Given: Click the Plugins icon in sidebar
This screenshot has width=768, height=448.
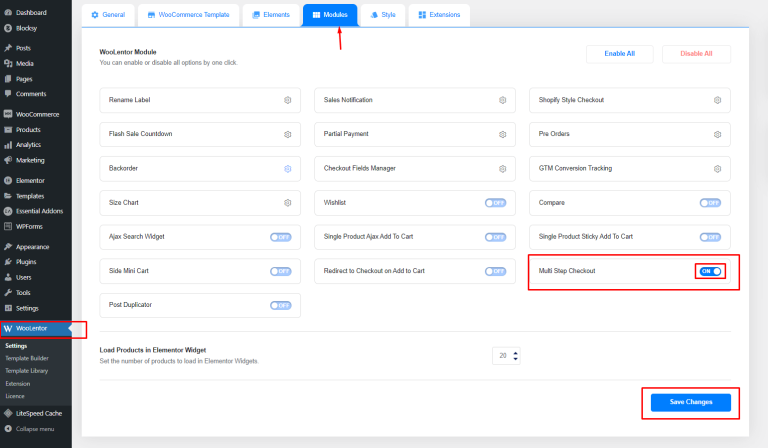Looking at the screenshot, I should (8, 262).
